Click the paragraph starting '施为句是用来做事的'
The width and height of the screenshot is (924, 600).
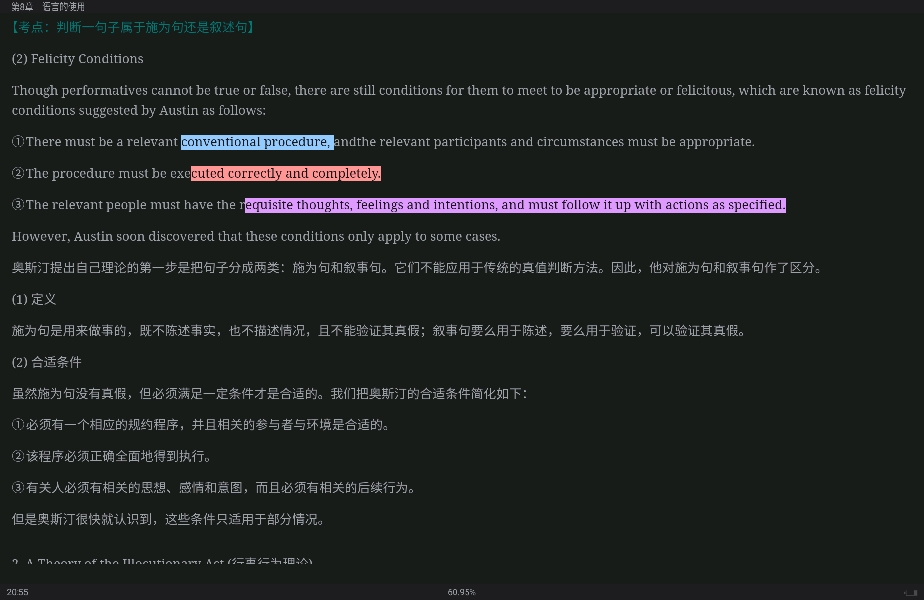(378, 331)
